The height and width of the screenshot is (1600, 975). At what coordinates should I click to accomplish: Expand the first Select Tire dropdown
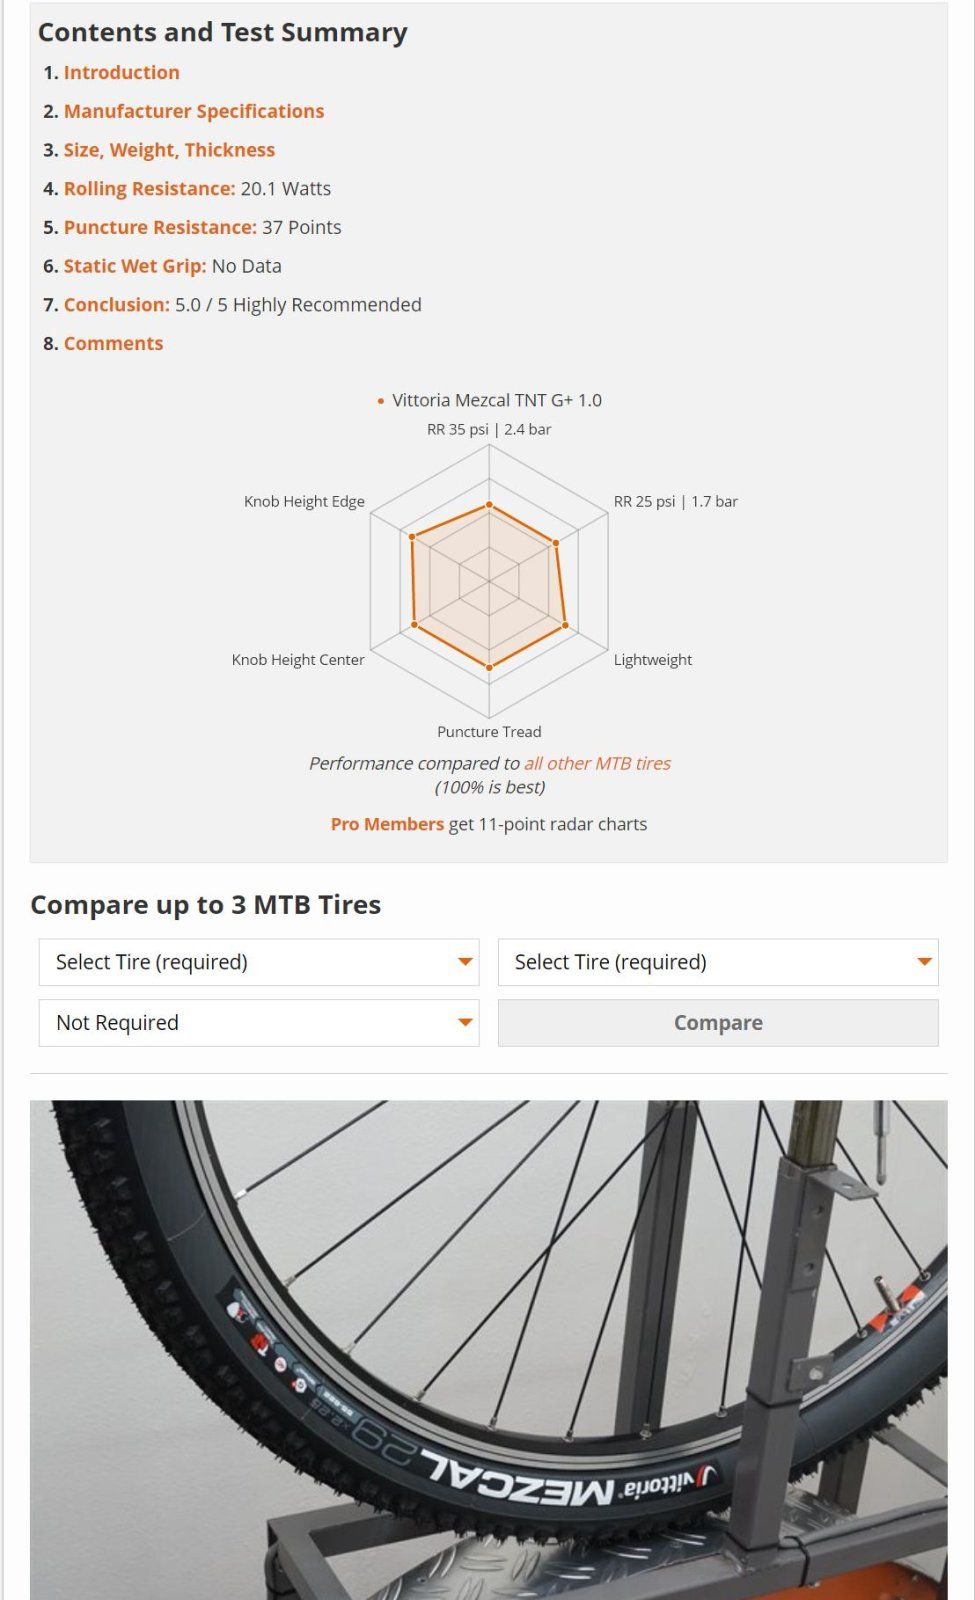[259, 963]
